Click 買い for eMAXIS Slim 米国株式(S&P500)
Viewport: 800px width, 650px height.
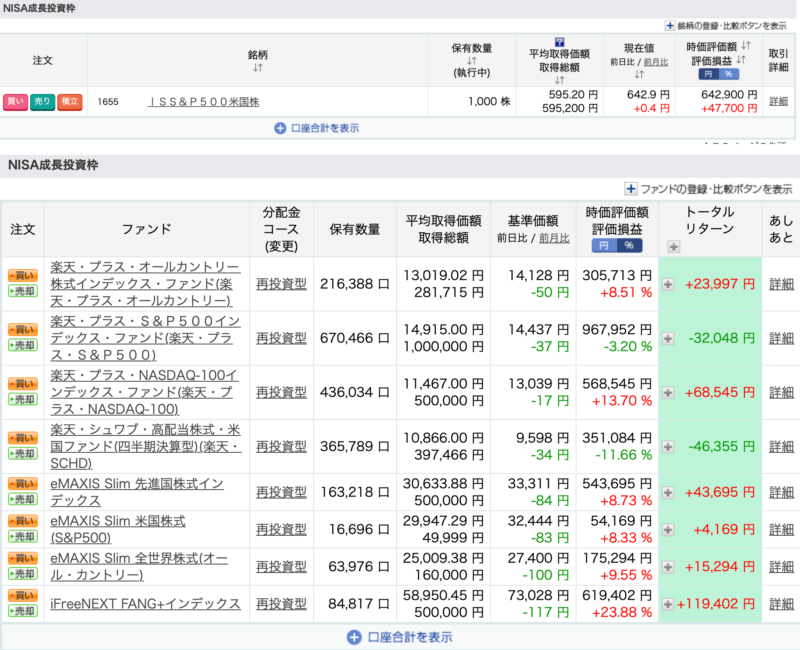coord(23,521)
